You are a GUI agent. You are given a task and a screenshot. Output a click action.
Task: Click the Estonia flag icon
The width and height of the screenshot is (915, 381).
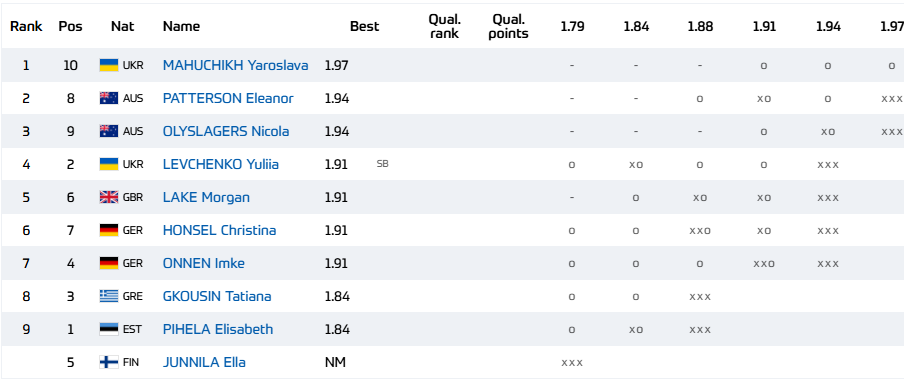[x=109, y=329]
